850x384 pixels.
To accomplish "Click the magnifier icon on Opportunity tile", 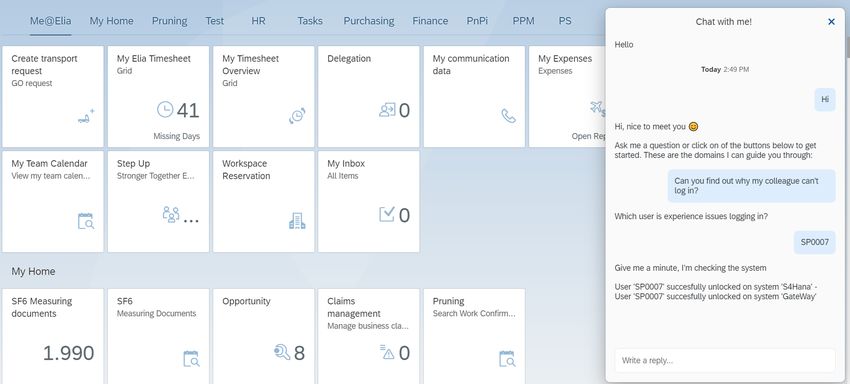I will tap(282, 352).
